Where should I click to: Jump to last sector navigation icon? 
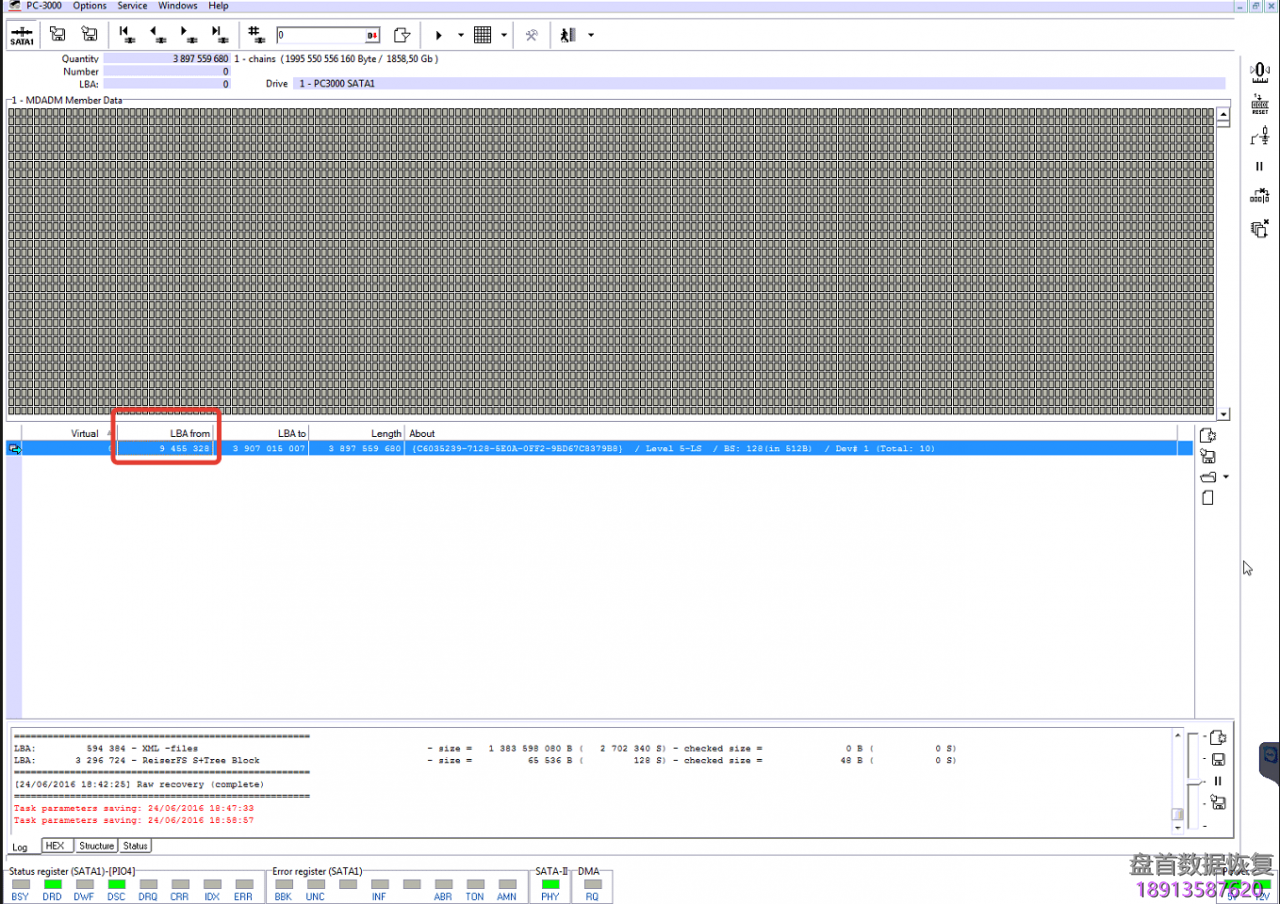click(216, 35)
